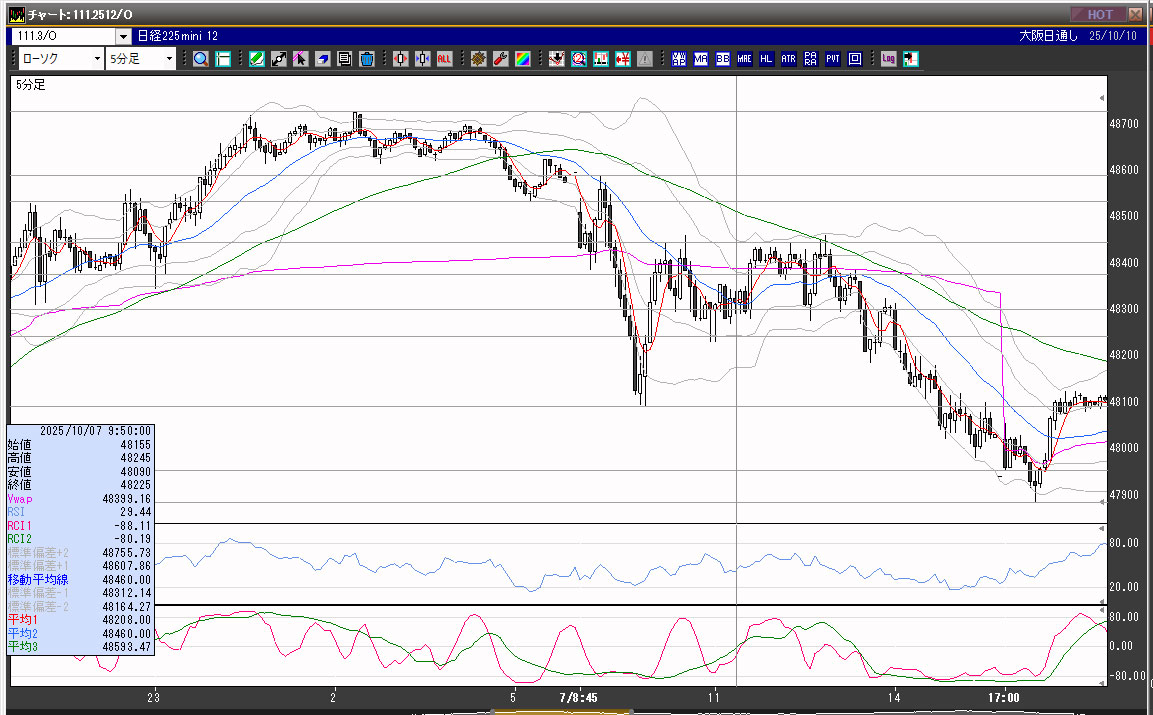
Task: Toggle the MA moving average indicator
Action: (700, 59)
